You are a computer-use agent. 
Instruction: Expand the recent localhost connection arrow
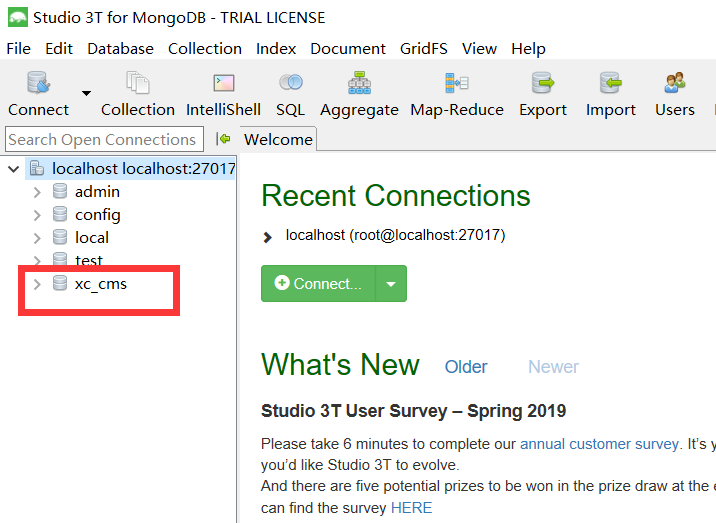tap(268, 237)
